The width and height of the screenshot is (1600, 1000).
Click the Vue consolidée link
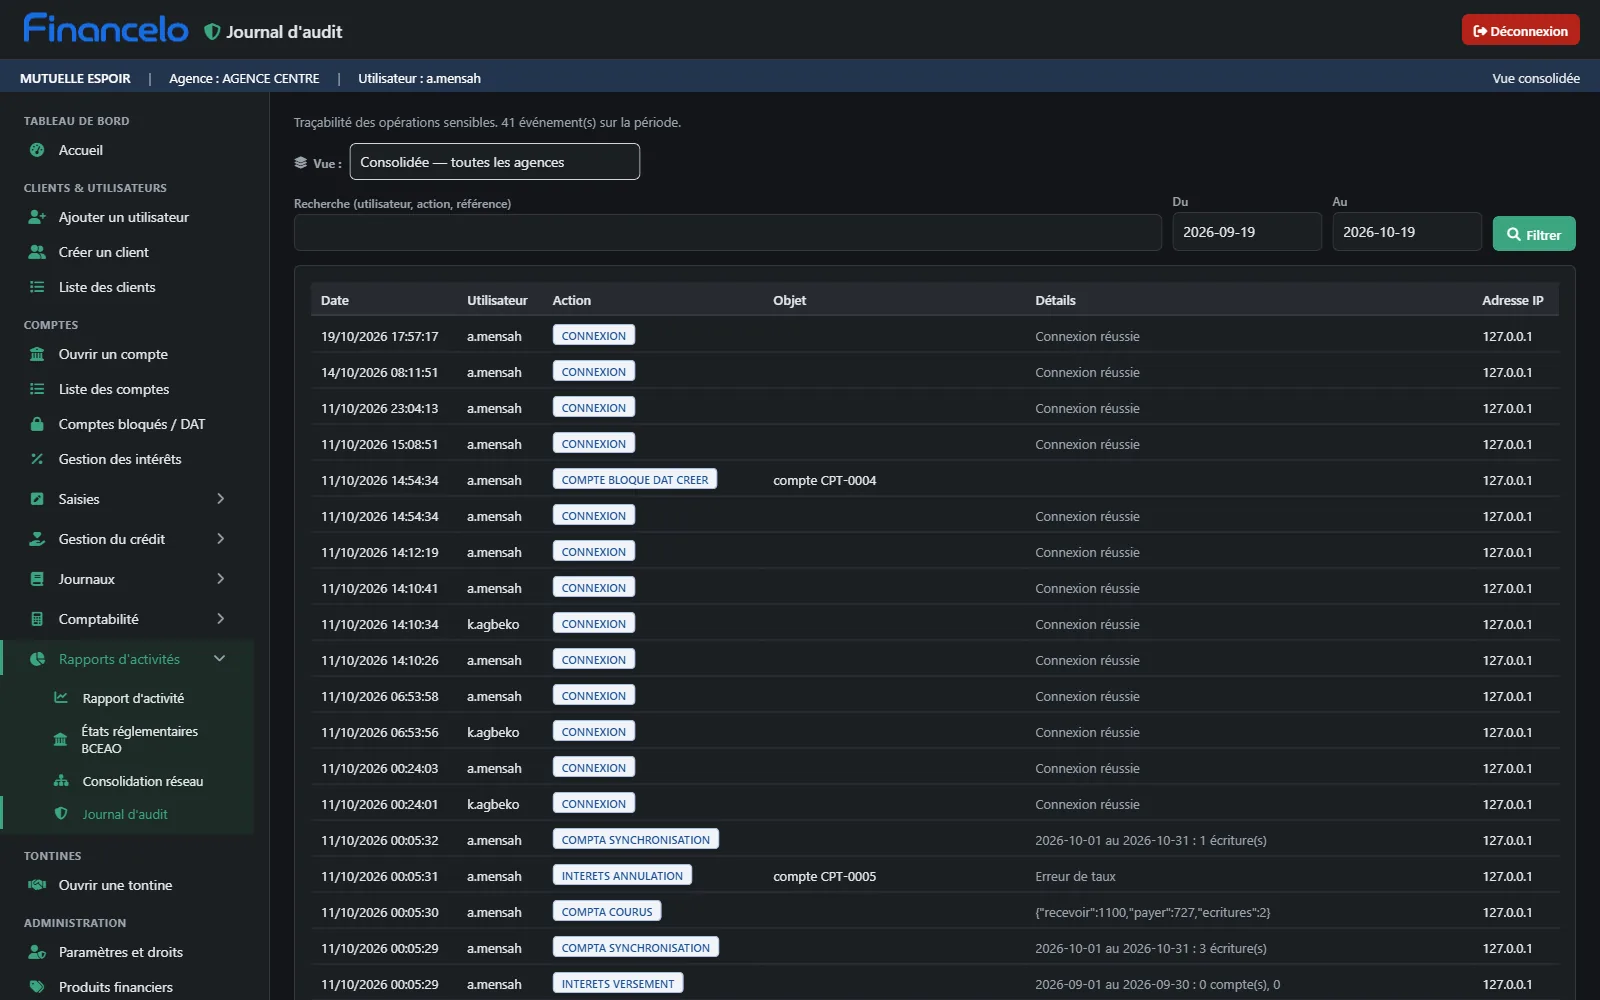click(x=1536, y=78)
